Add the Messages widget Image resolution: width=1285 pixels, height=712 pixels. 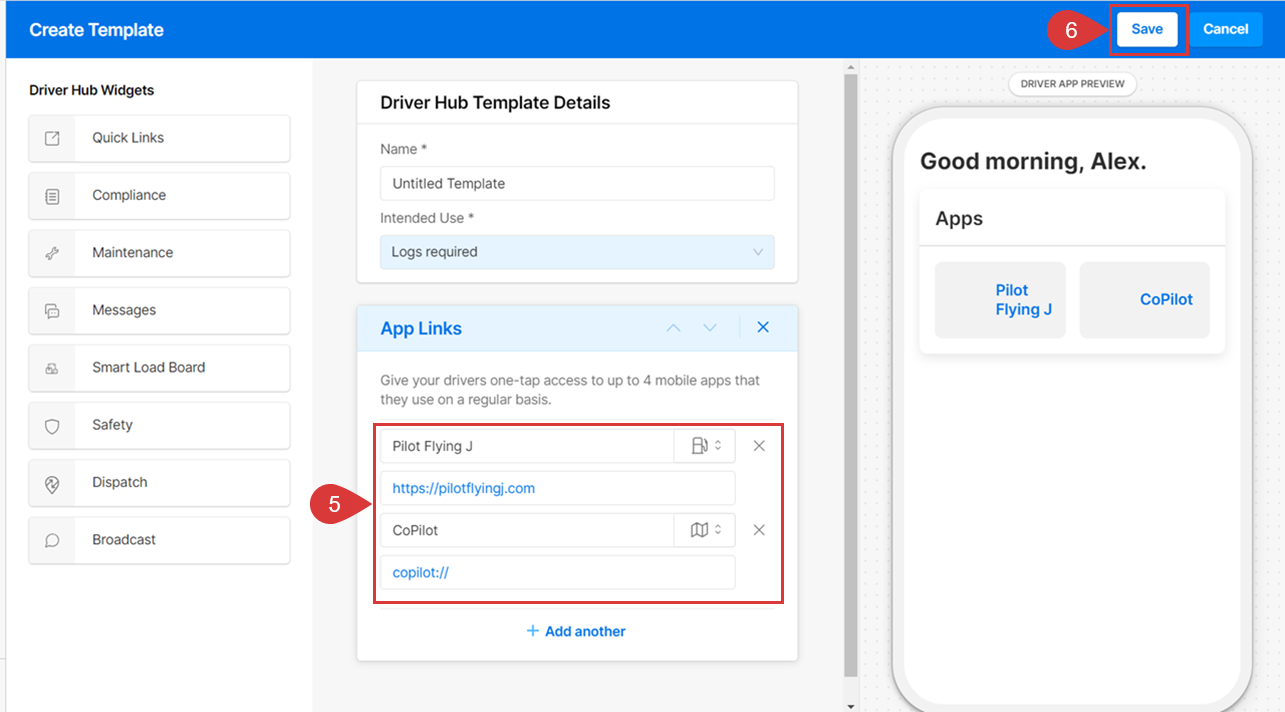coord(159,311)
